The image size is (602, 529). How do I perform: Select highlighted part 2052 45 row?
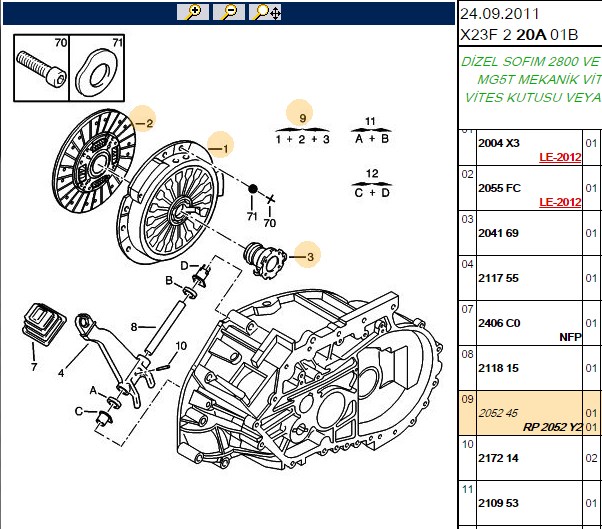(530, 413)
